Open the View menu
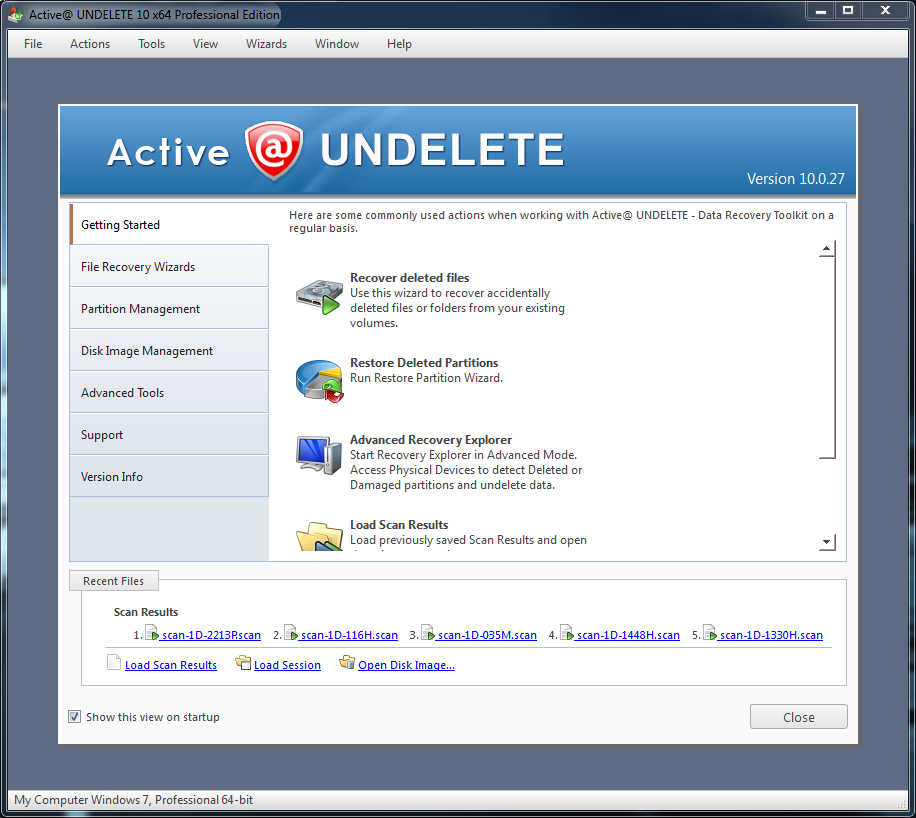Image resolution: width=916 pixels, height=818 pixels. pyautogui.click(x=205, y=44)
